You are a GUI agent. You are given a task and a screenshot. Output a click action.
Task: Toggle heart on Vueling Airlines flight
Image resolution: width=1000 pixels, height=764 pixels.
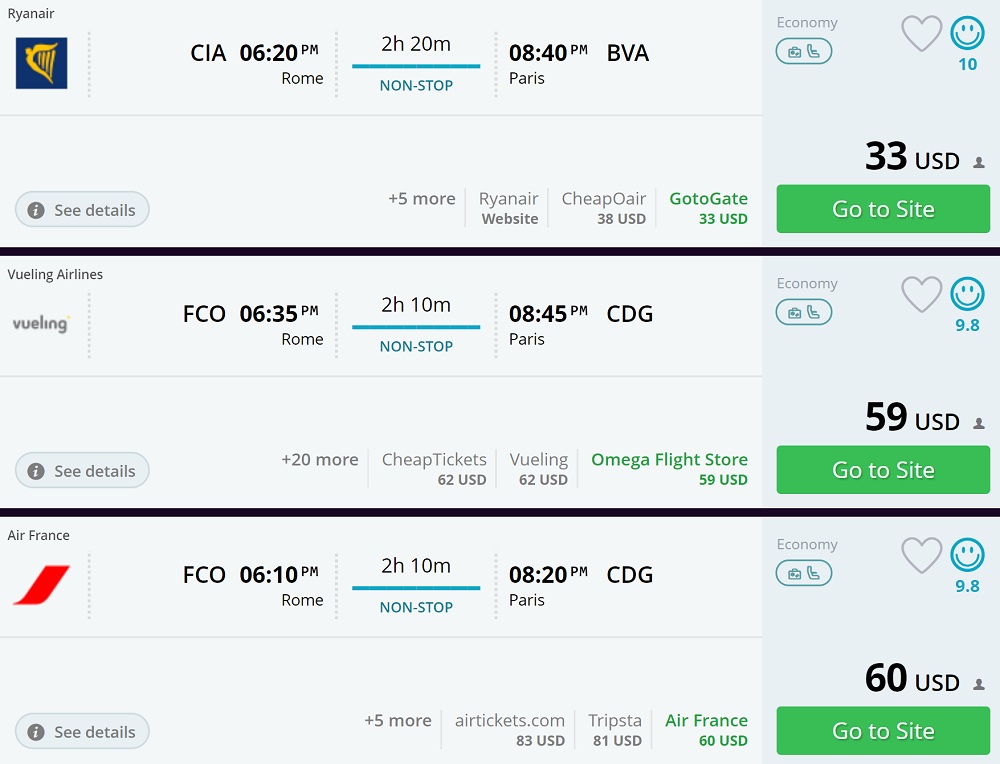coord(921,294)
